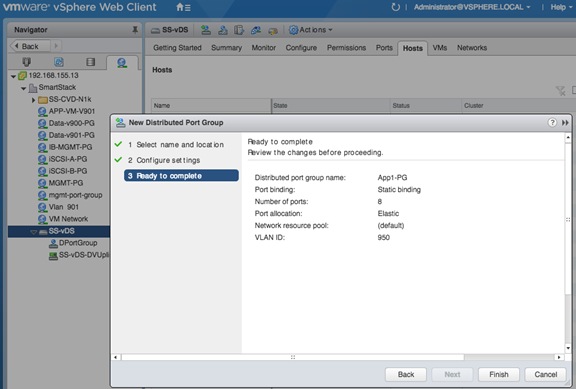Open Storage inventory tab icon
This screenshot has height=389, width=576.
click(x=90, y=62)
